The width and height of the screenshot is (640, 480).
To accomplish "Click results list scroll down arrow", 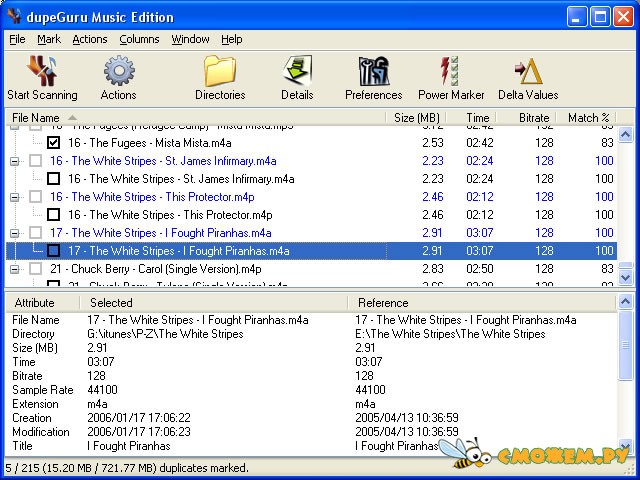I will pyautogui.click(x=626, y=277).
